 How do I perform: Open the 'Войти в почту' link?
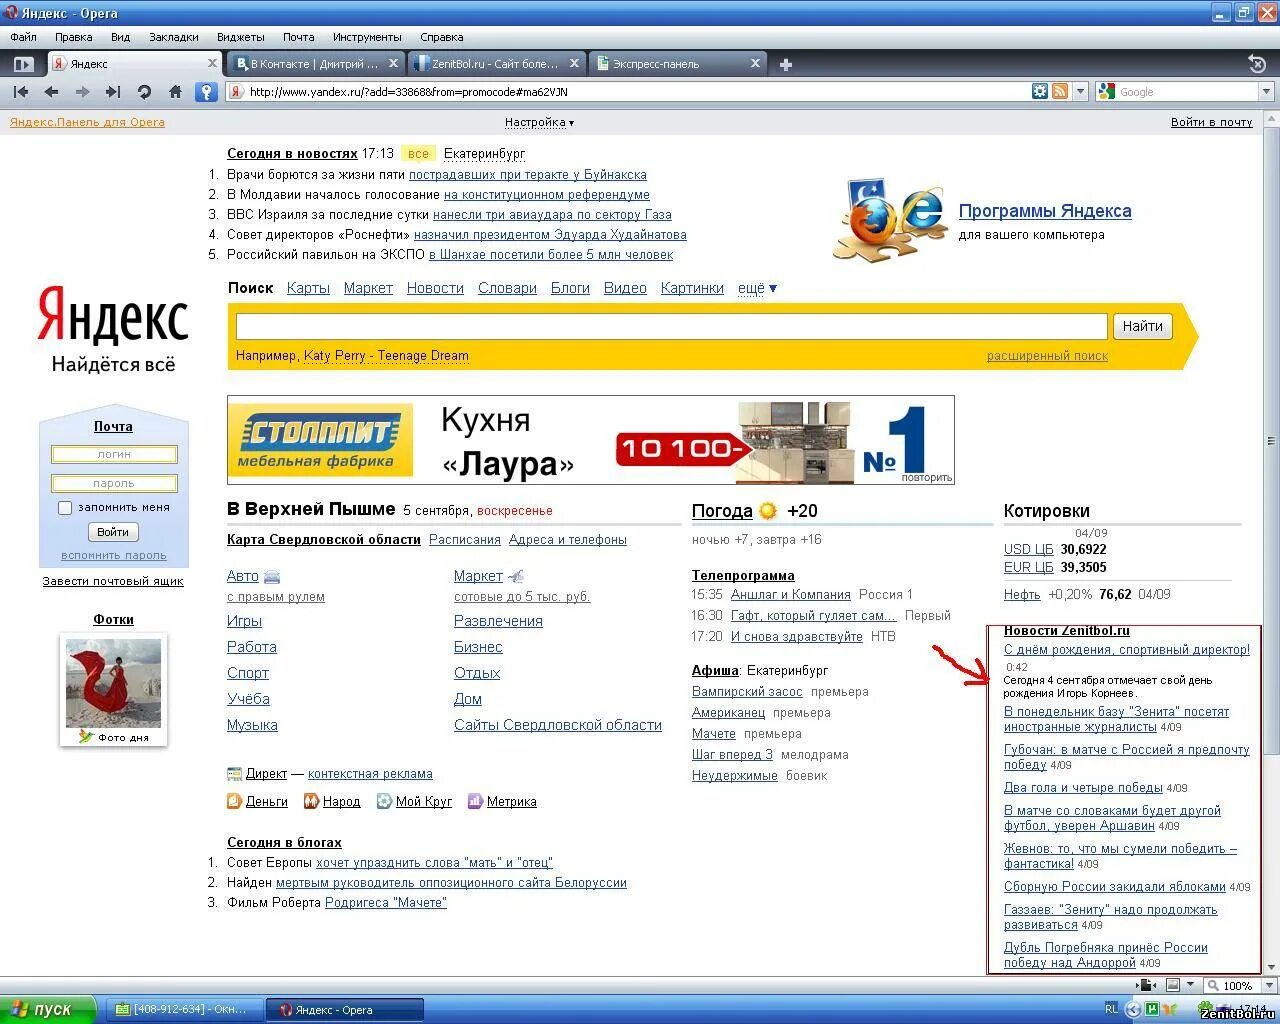1211,122
